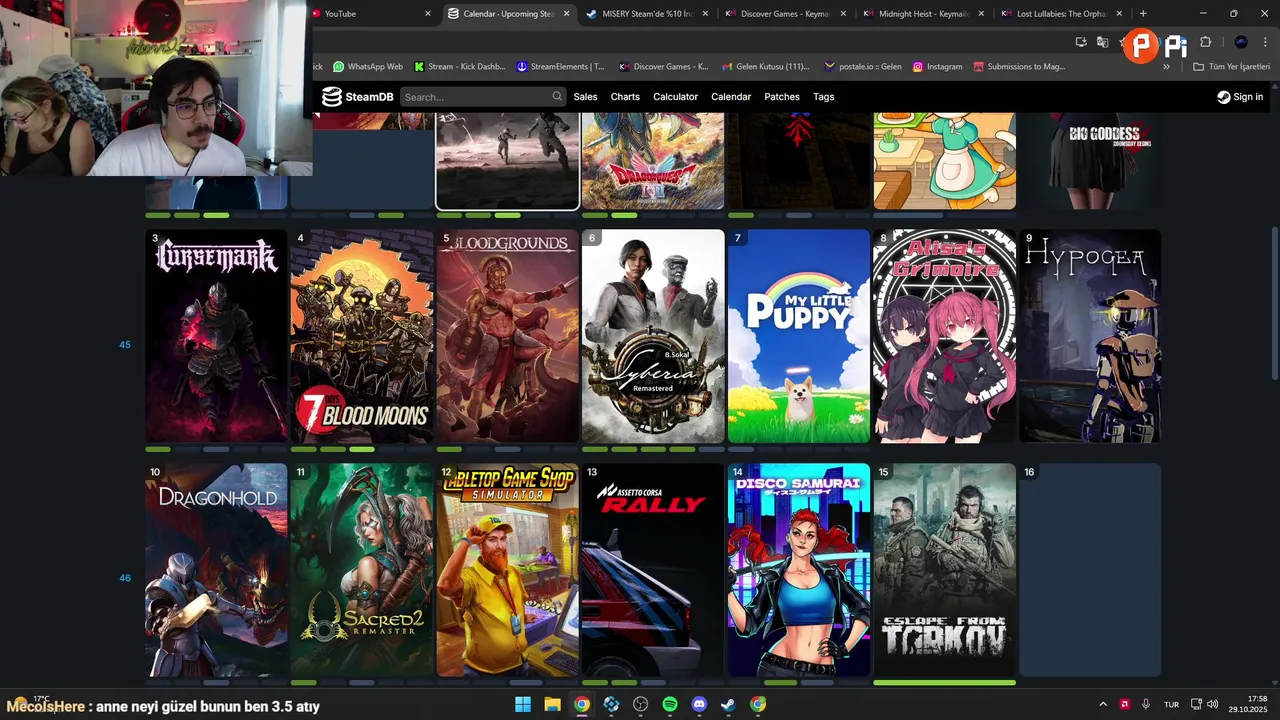Click the red AMD tray icon
Screen dimensions: 1280x720
pos(1125,704)
